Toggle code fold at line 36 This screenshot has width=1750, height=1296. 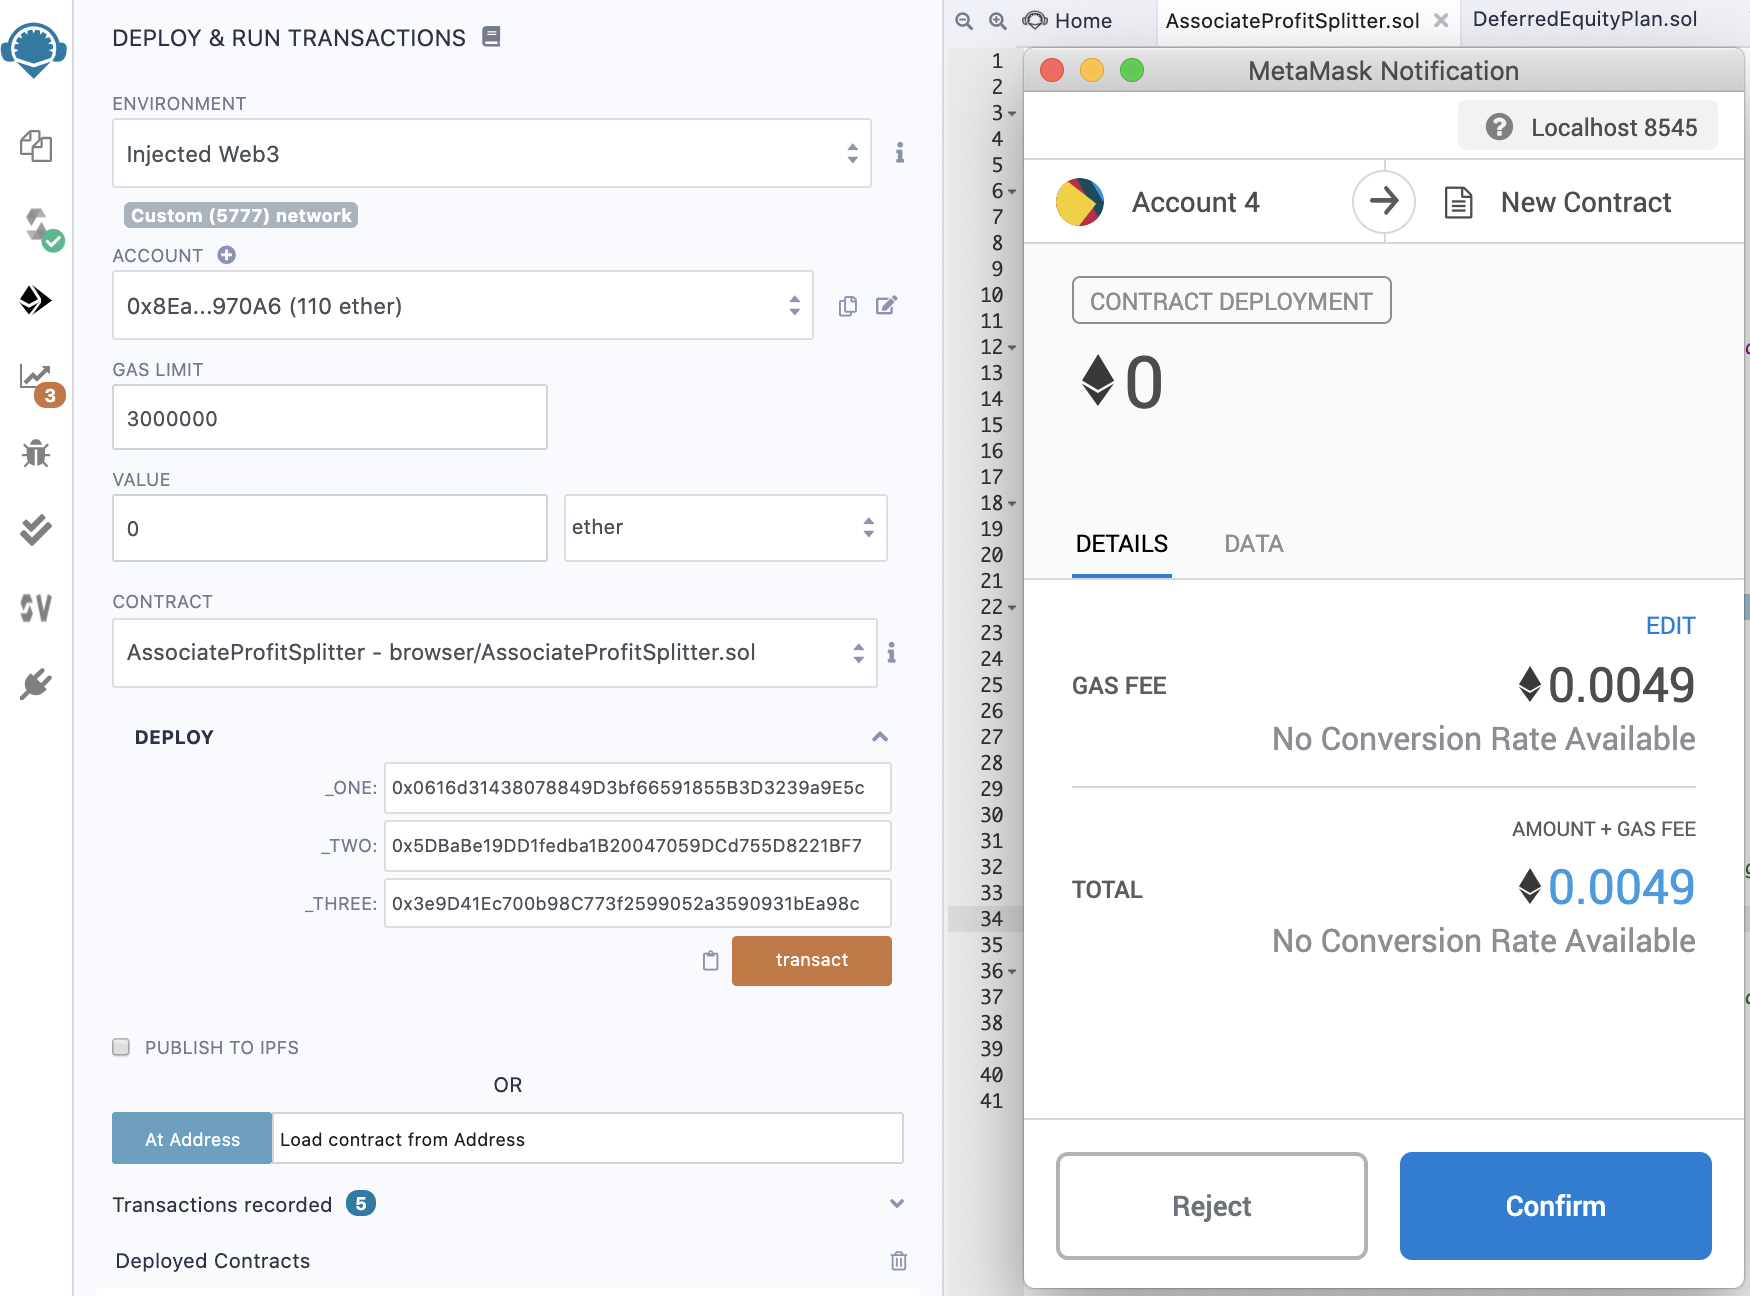[1012, 971]
